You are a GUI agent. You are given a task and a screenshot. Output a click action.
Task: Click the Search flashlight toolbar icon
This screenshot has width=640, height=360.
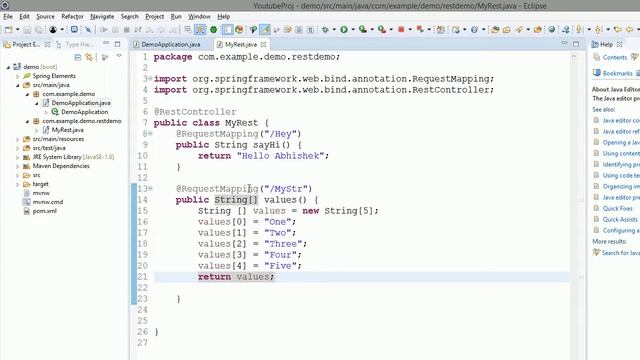point(519,29)
